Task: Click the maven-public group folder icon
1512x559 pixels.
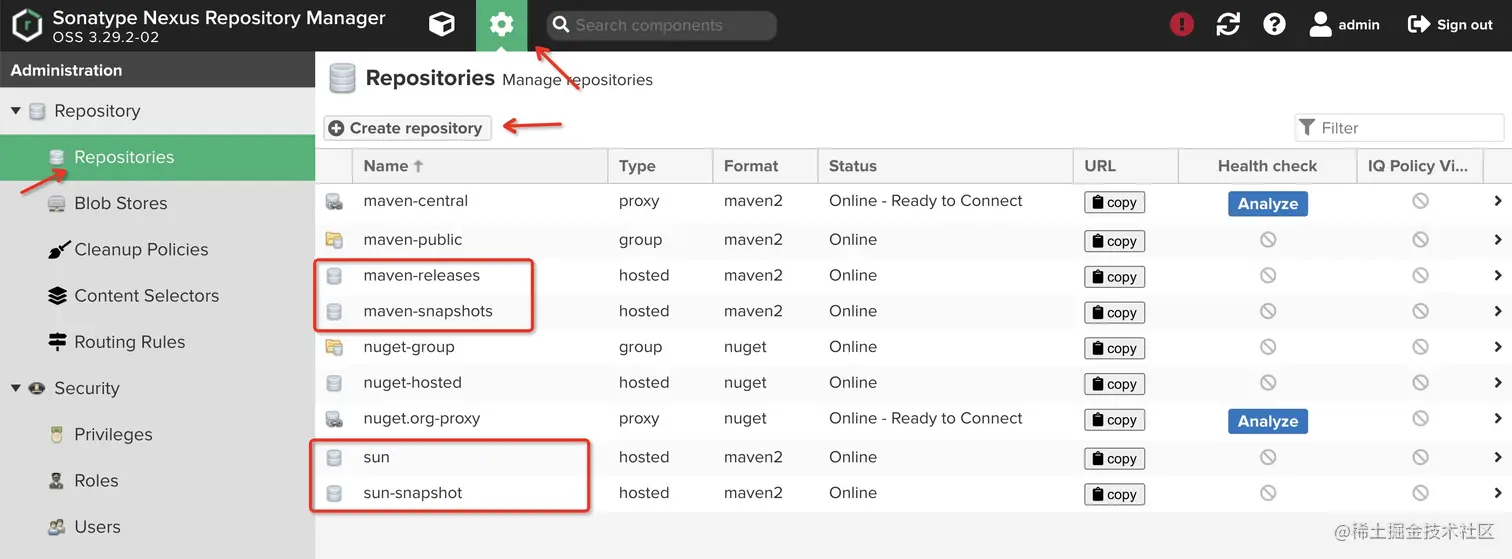Action: tap(334, 240)
